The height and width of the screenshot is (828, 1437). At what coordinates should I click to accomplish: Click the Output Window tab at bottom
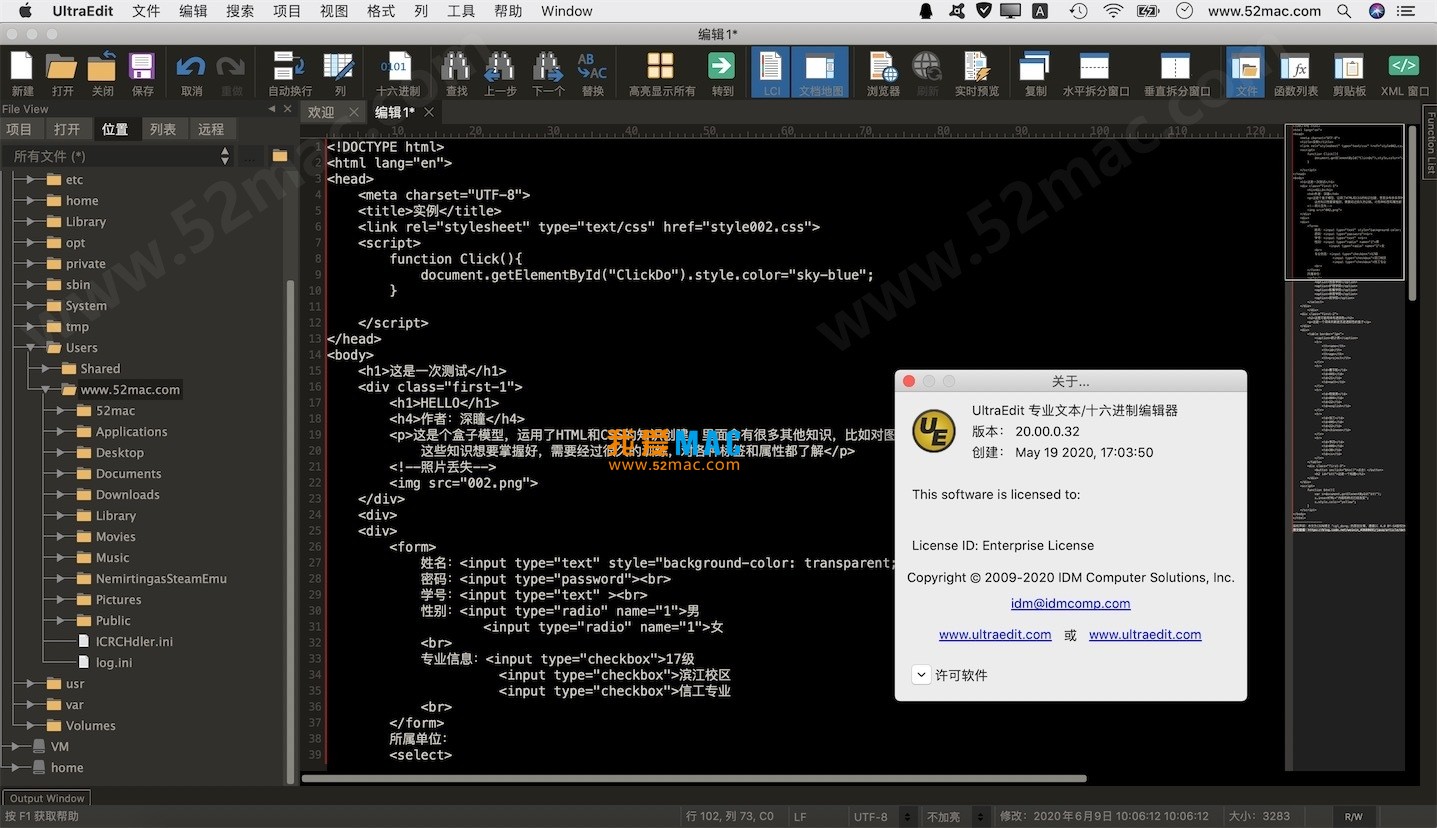pyautogui.click(x=47, y=798)
